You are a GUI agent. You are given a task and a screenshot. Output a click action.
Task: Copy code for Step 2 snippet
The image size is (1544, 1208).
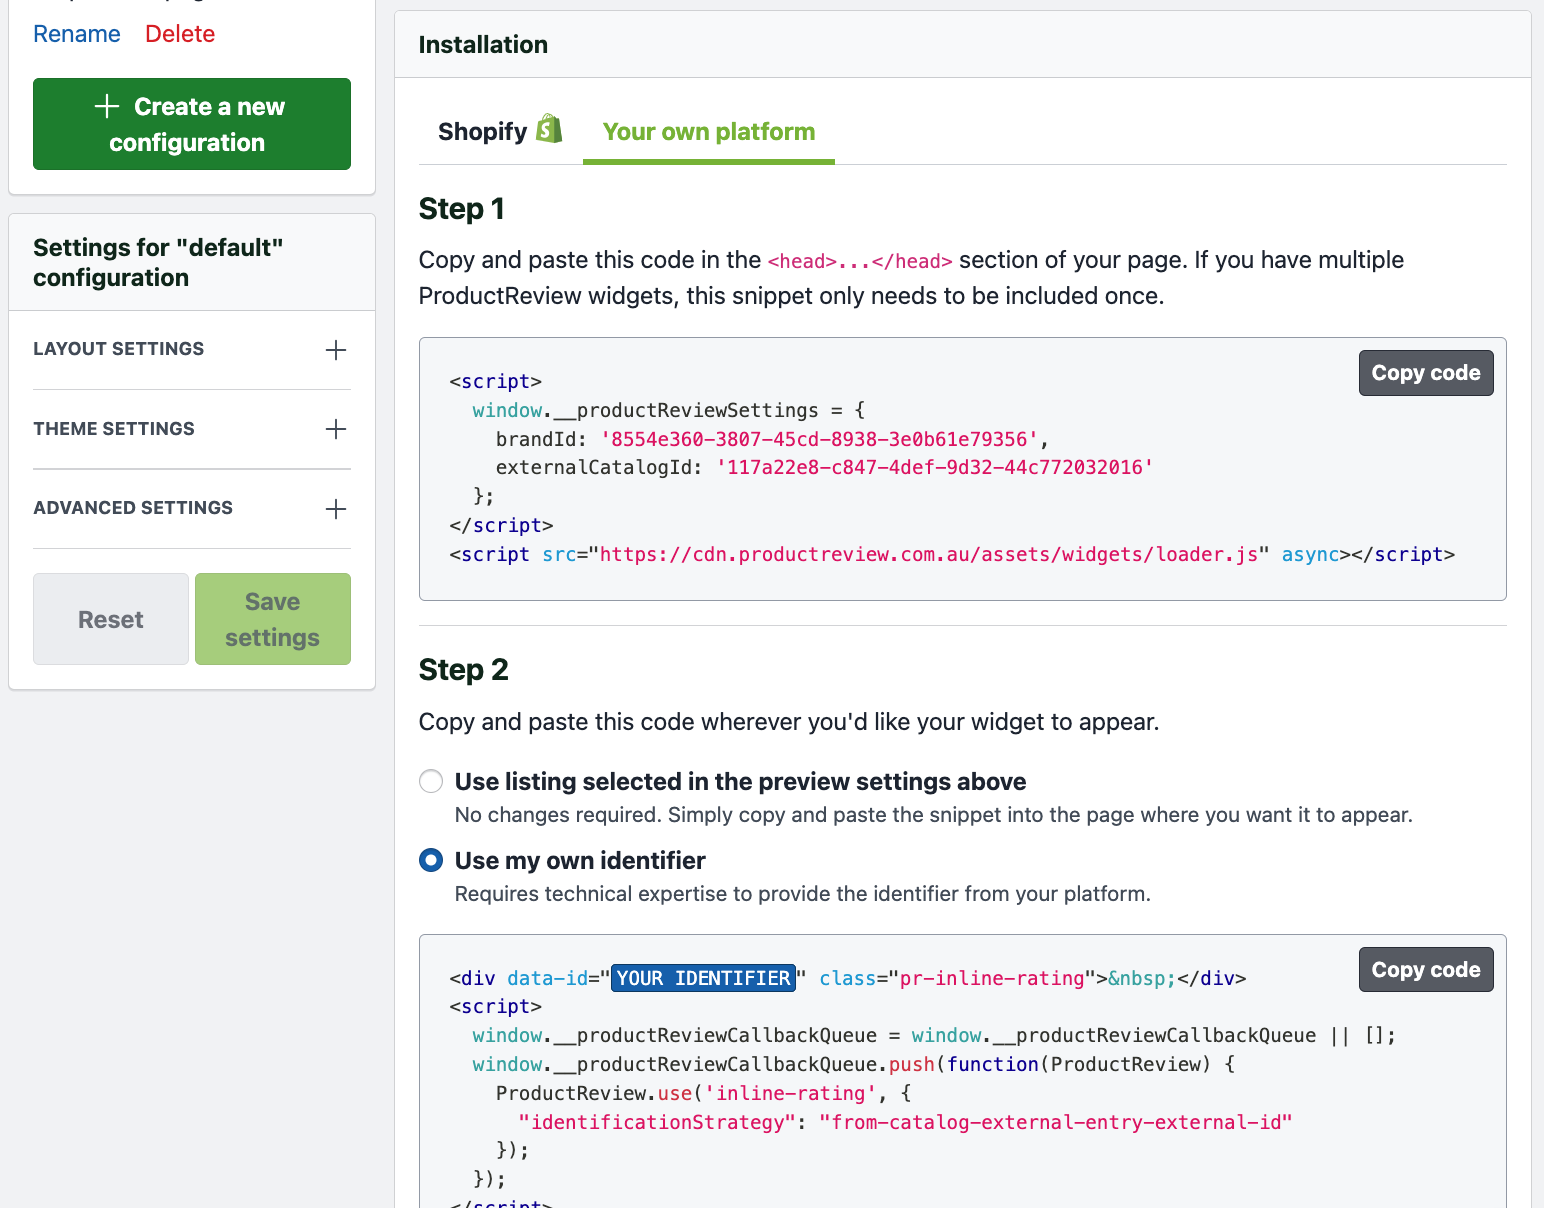(1426, 970)
